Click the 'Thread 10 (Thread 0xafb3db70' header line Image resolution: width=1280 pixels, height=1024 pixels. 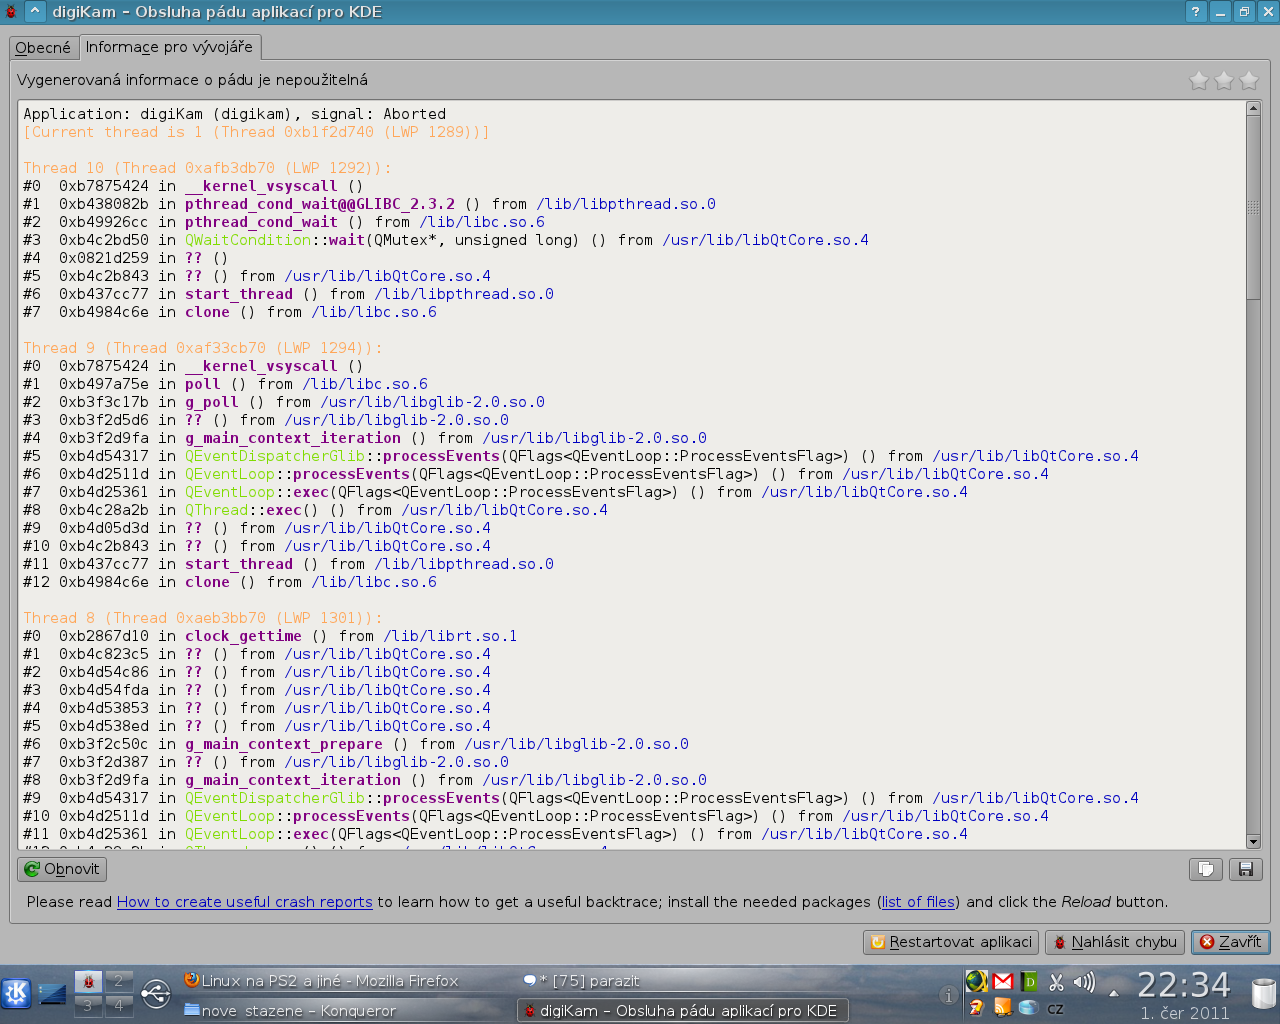tap(207, 168)
